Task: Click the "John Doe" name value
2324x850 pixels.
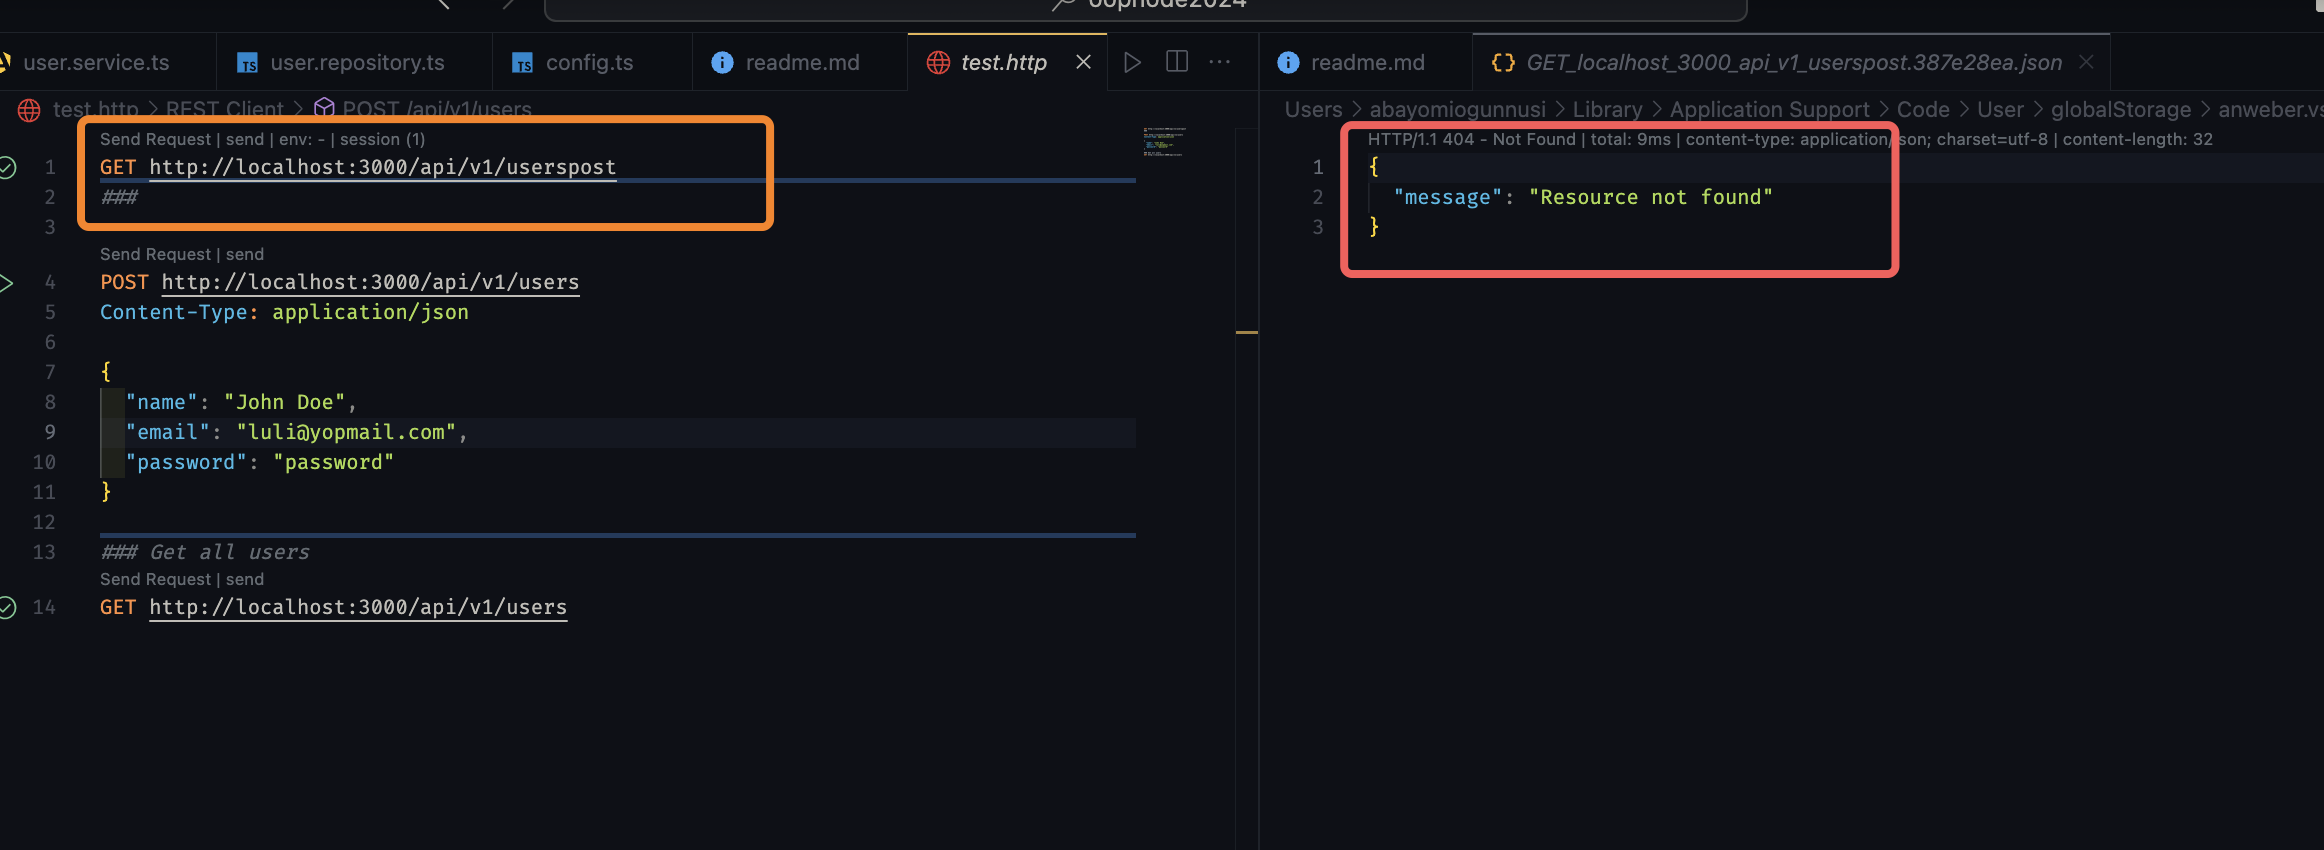Action: [x=285, y=402]
